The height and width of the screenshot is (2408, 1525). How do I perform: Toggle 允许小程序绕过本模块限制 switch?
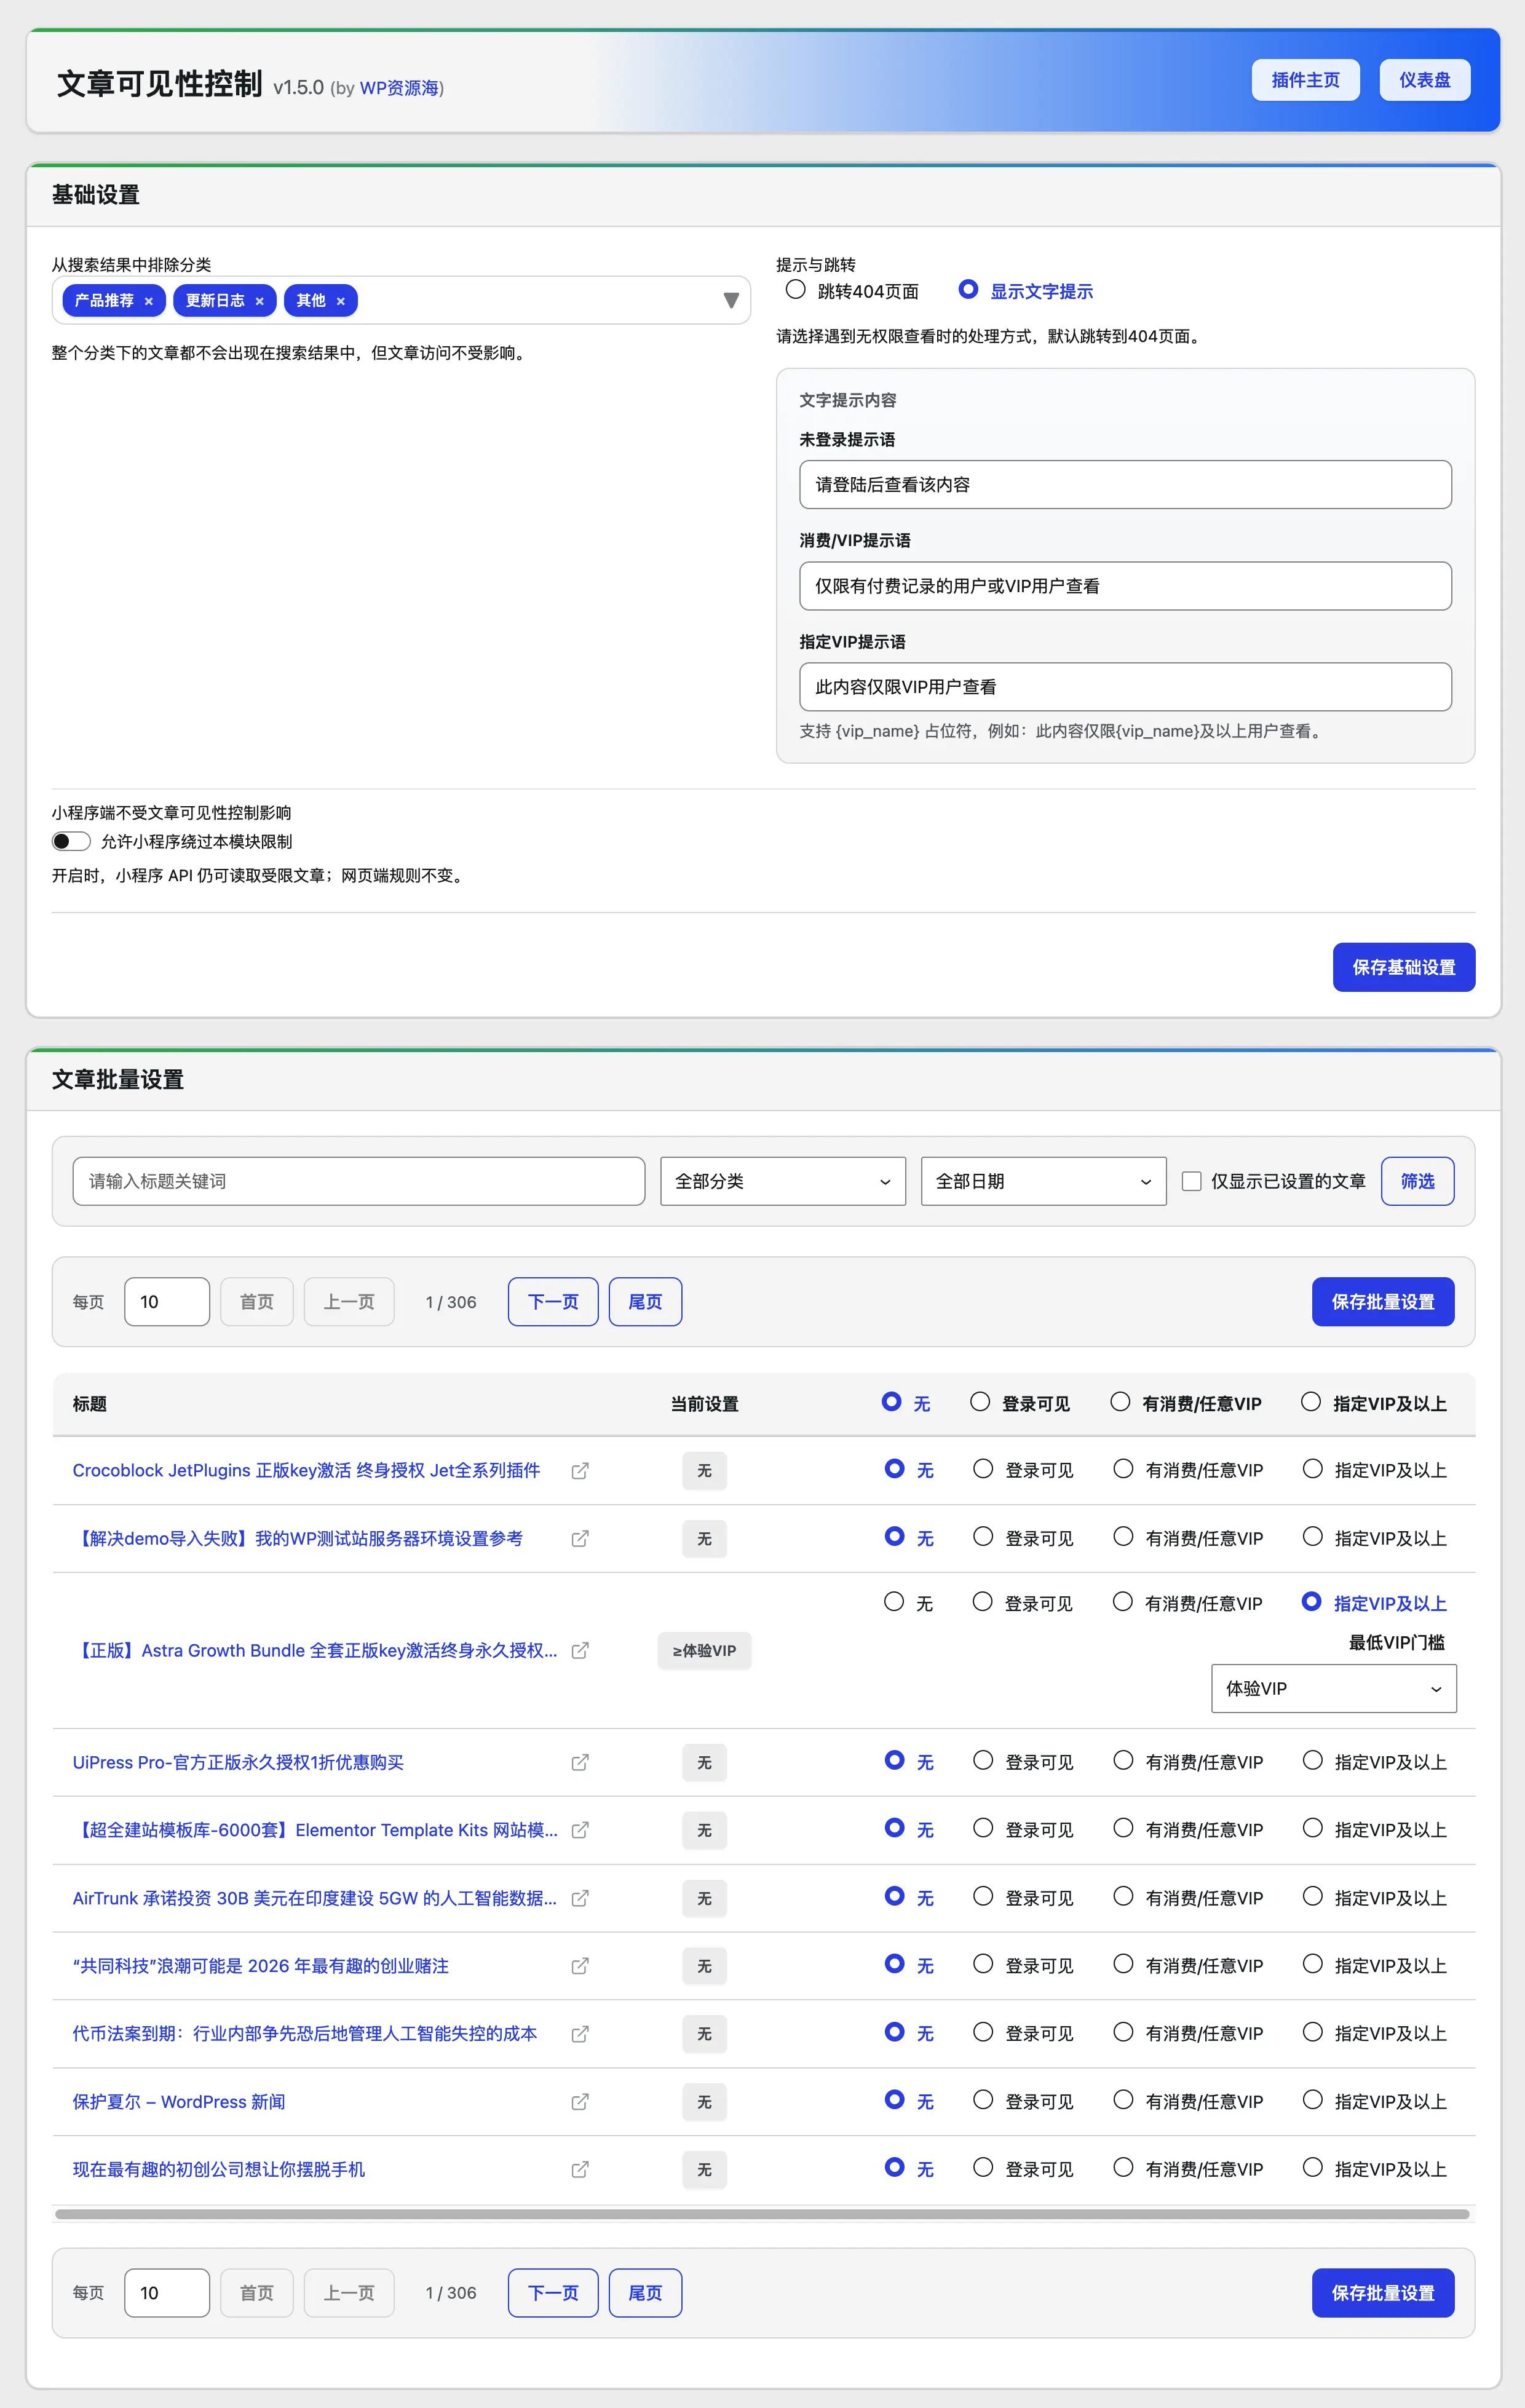(x=71, y=841)
